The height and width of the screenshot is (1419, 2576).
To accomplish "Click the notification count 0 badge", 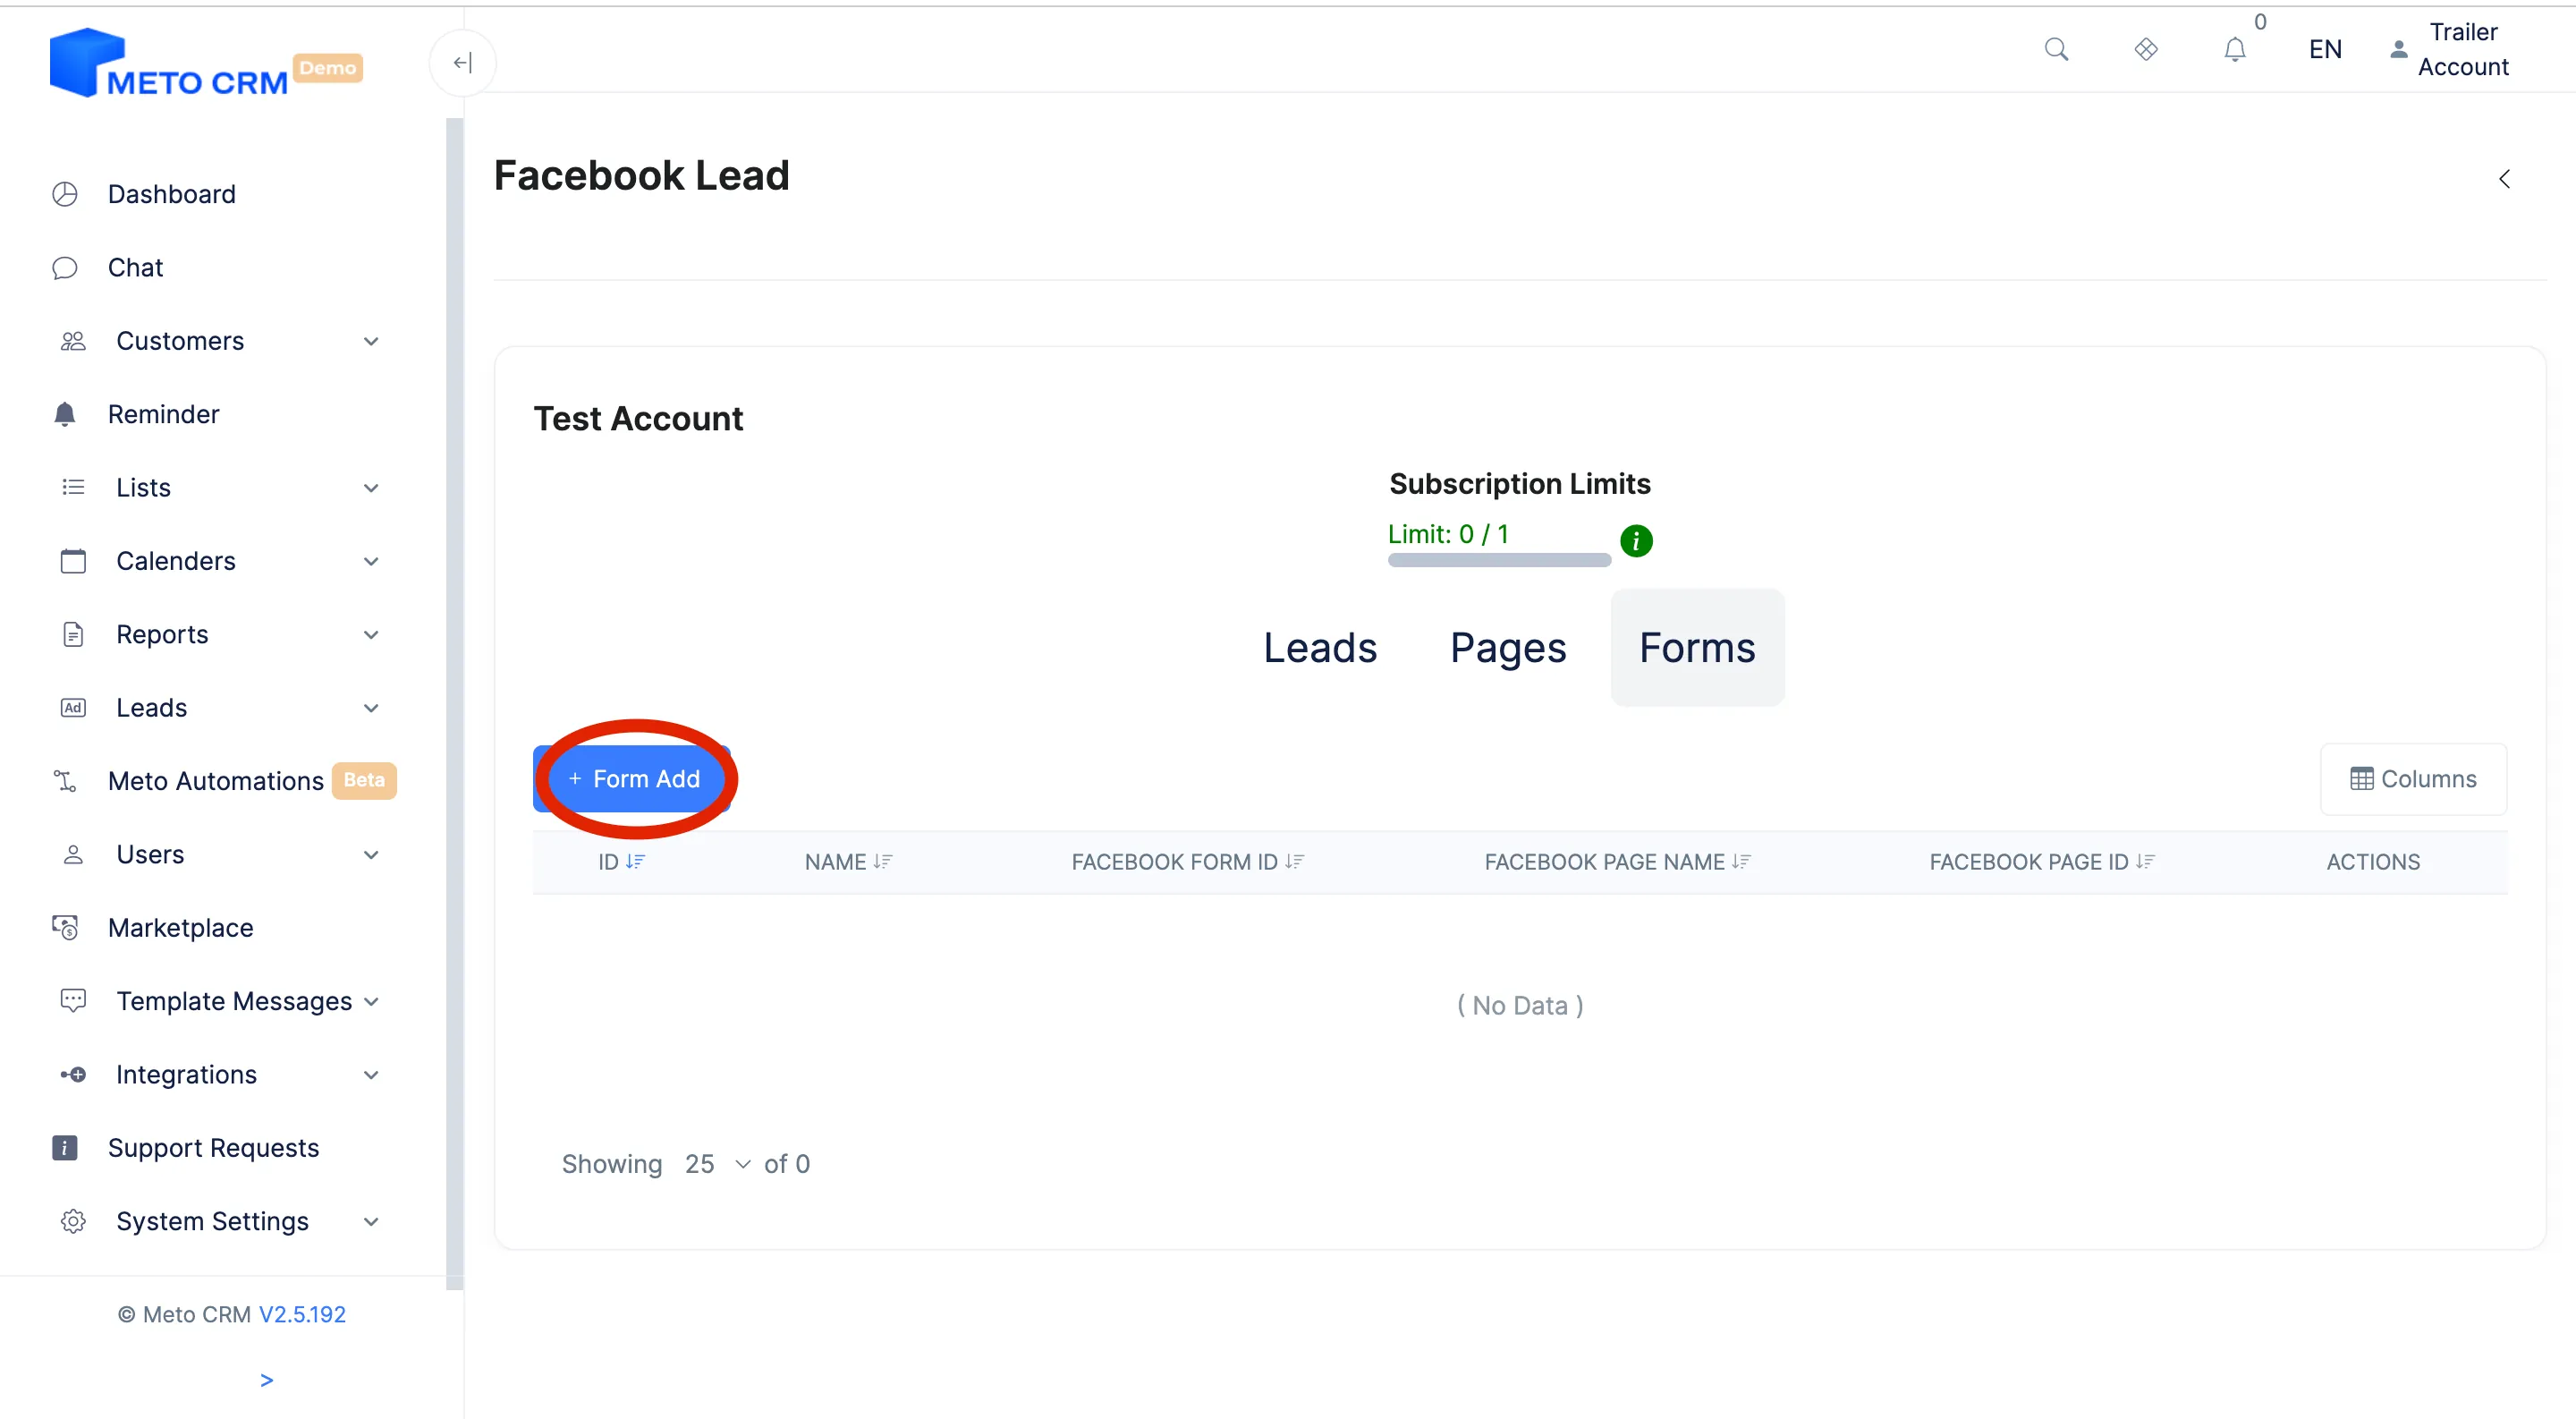I will (x=2260, y=22).
